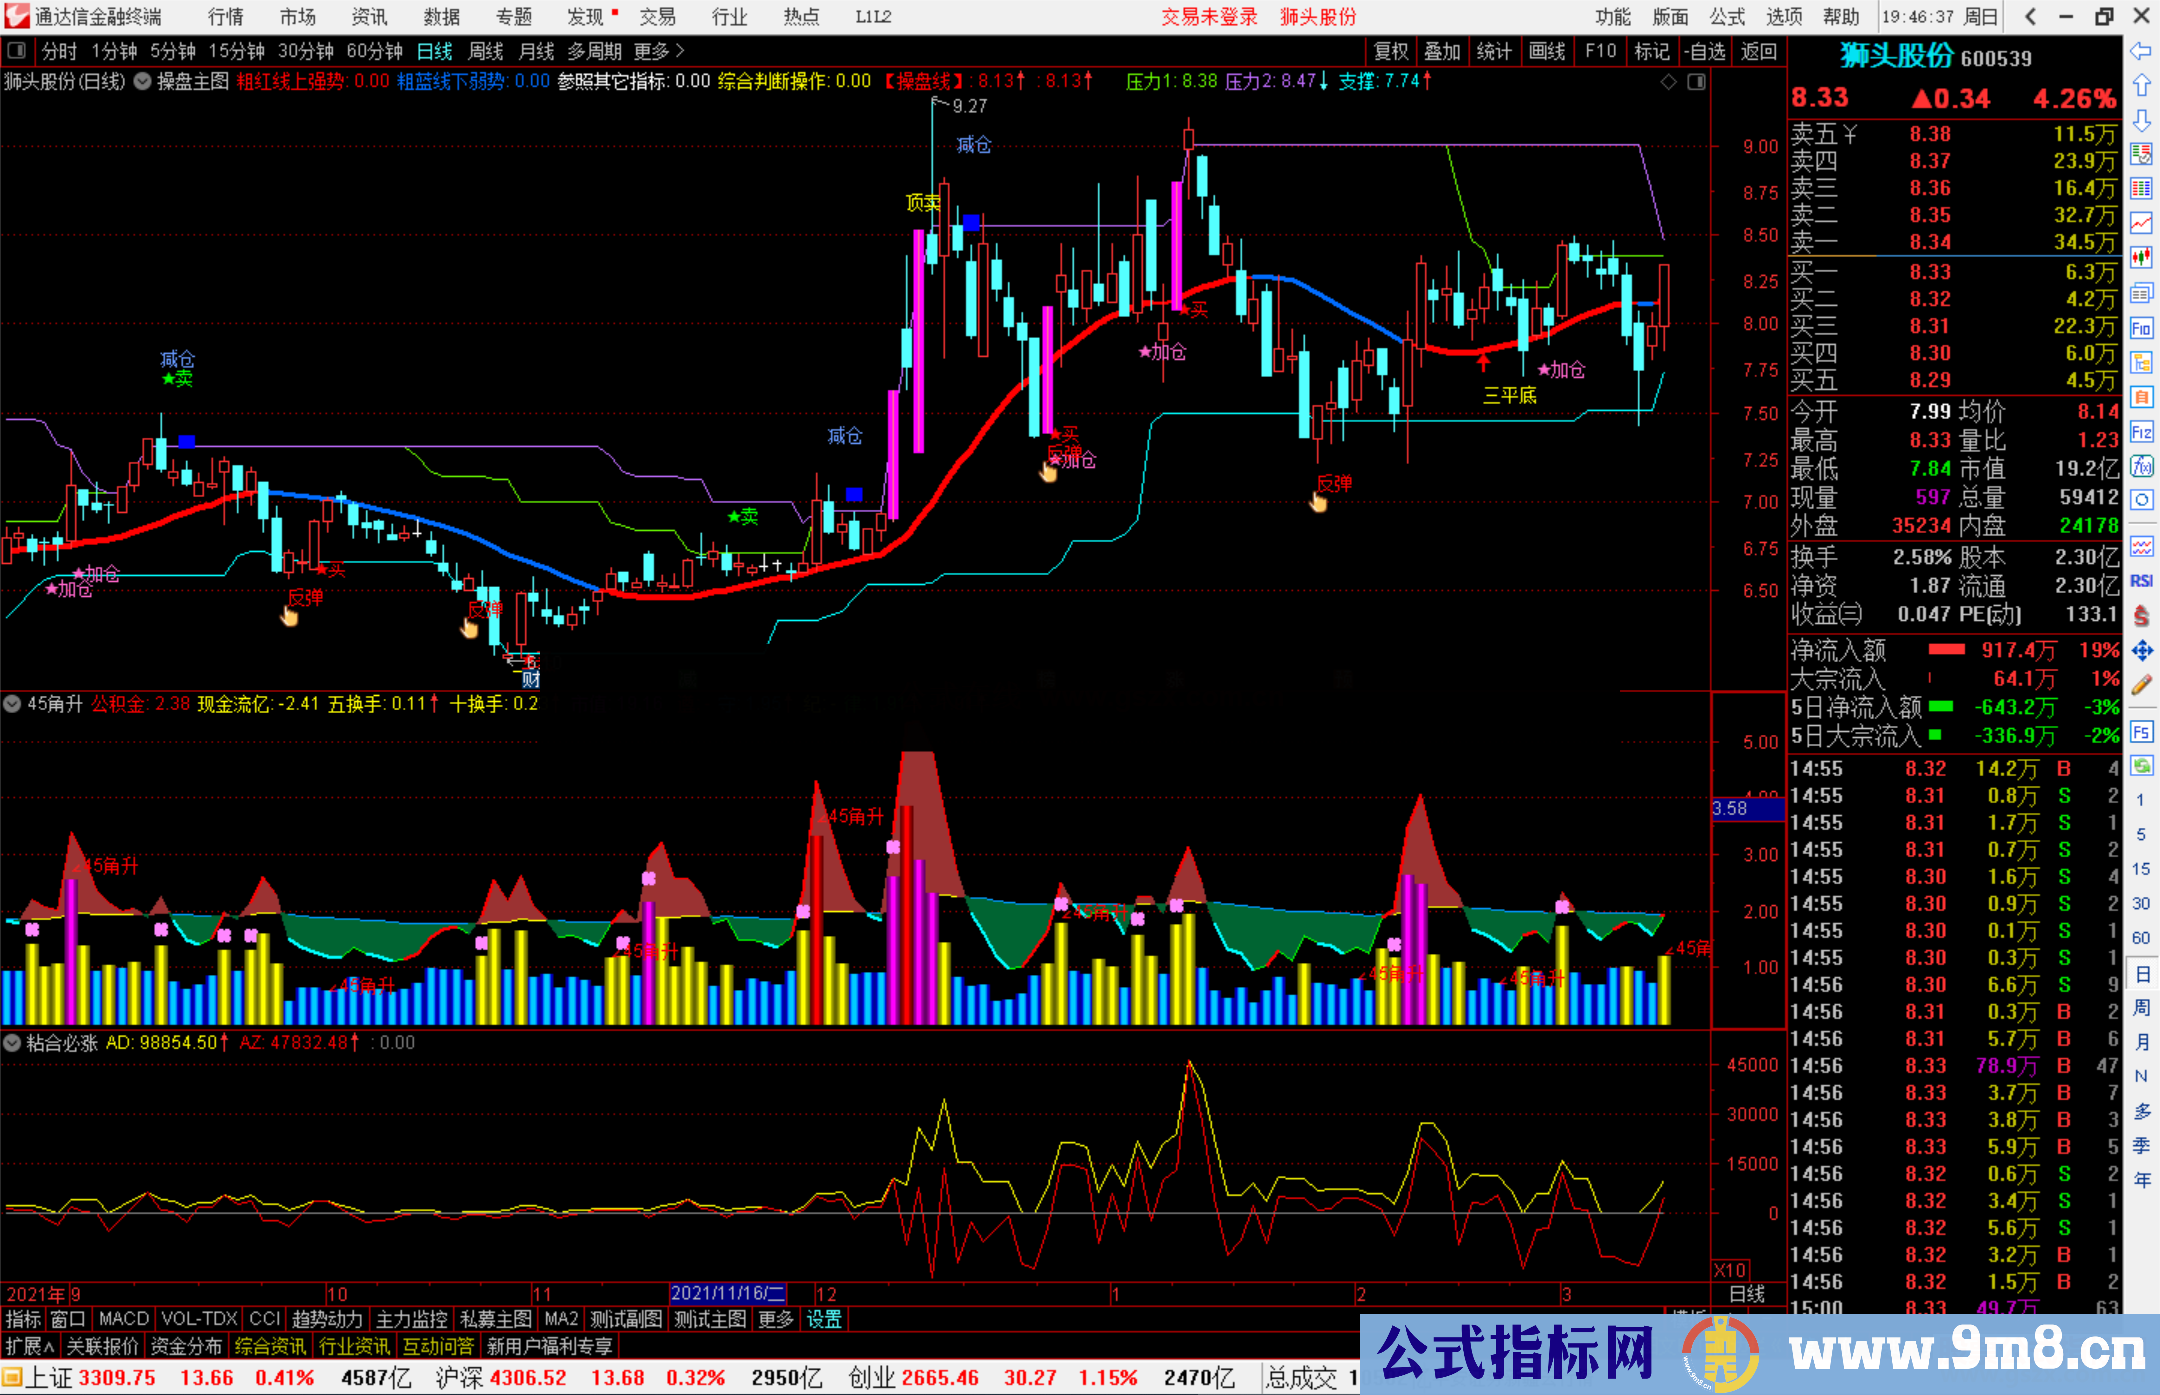Collapse the bottom panel via 扩展 expander

28,1346
